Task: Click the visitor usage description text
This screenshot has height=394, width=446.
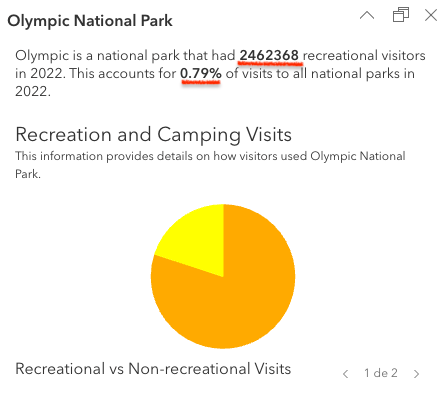Action: [x=210, y=165]
